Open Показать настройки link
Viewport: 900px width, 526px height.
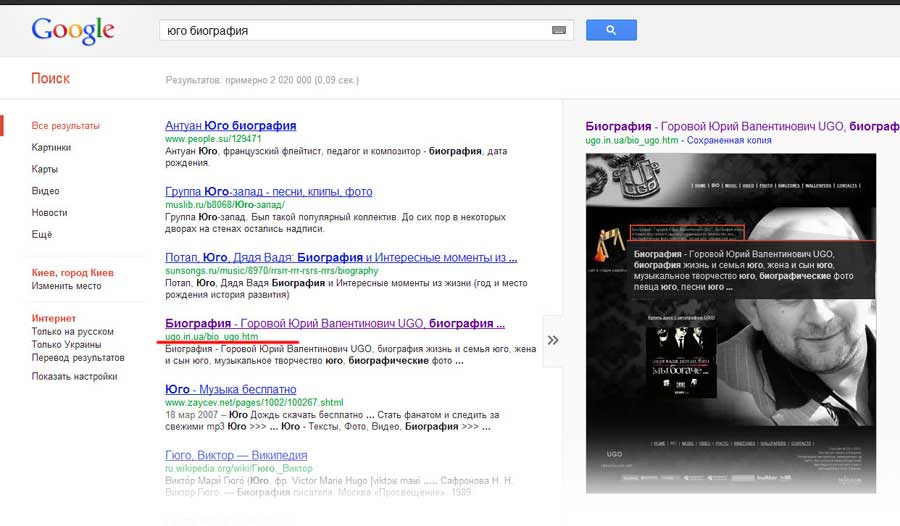75,377
